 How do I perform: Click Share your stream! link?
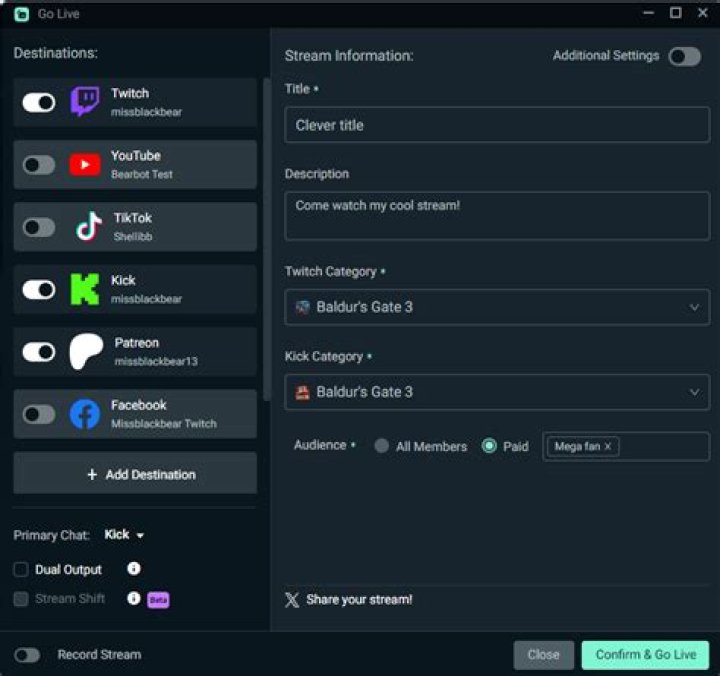point(359,600)
